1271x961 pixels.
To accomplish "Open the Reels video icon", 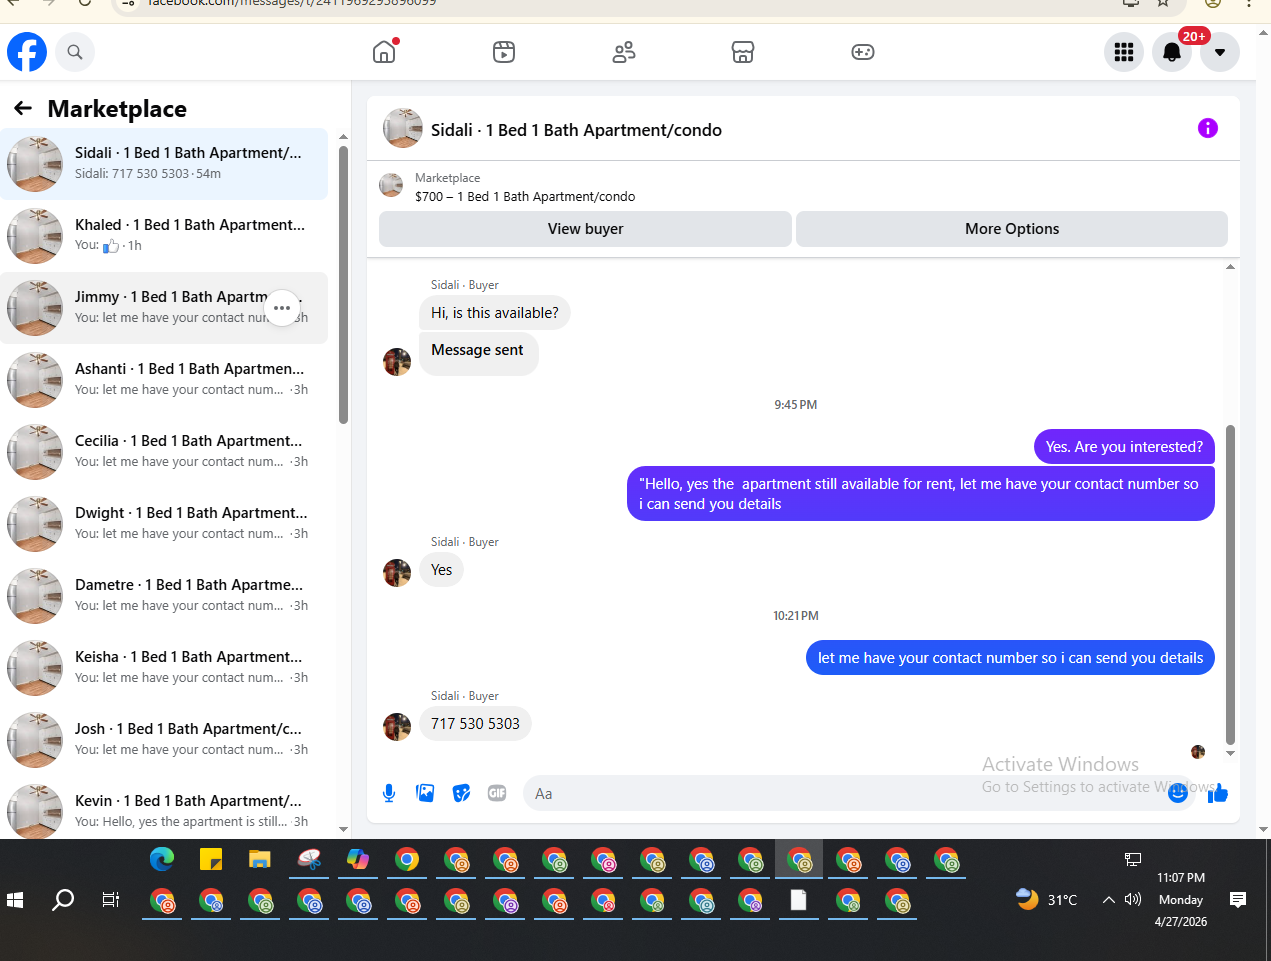I will 504,52.
